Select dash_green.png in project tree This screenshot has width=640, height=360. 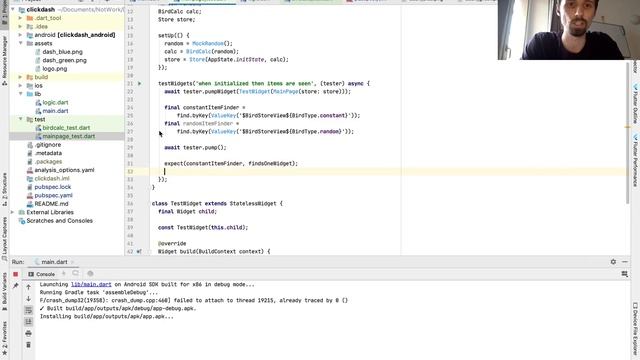click(64, 60)
